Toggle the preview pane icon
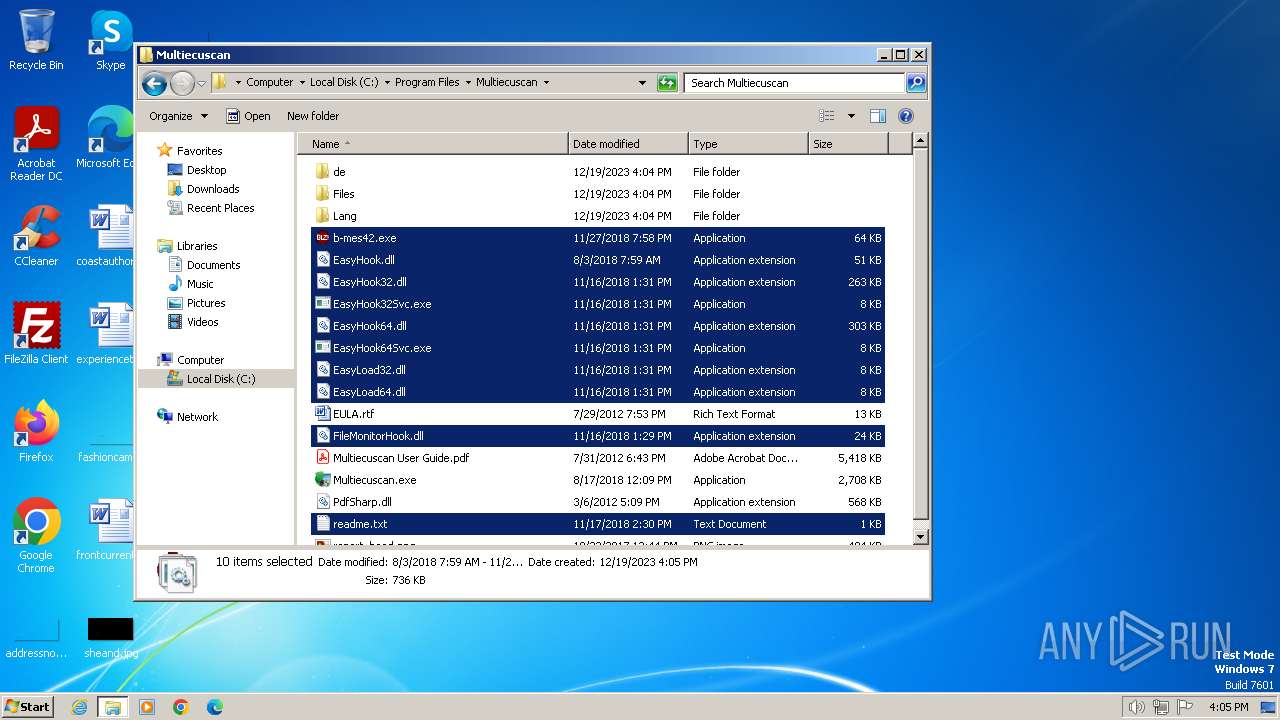The width and height of the screenshot is (1280, 720). (877, 116)
